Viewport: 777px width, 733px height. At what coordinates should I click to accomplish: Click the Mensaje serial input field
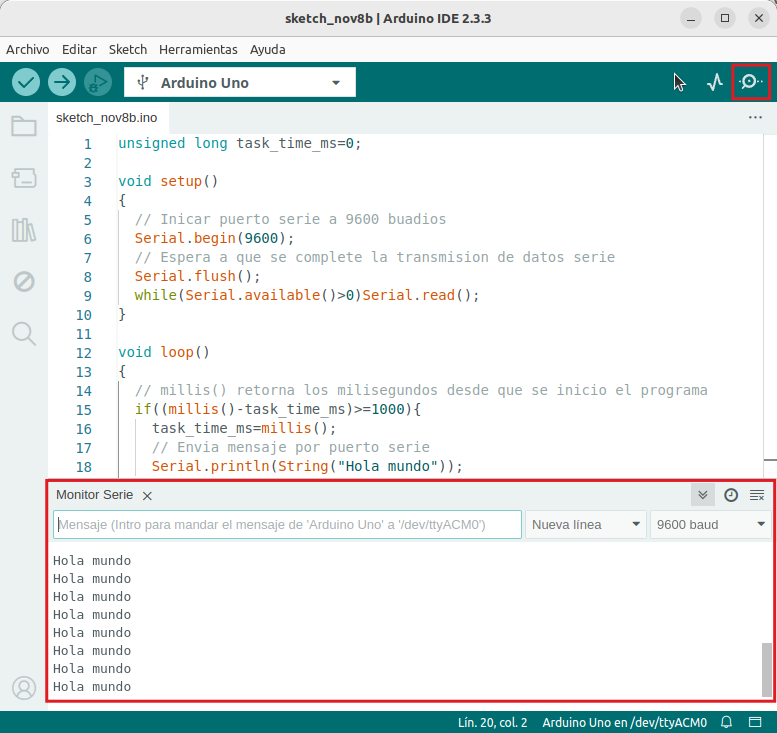[x=287, y=524]
